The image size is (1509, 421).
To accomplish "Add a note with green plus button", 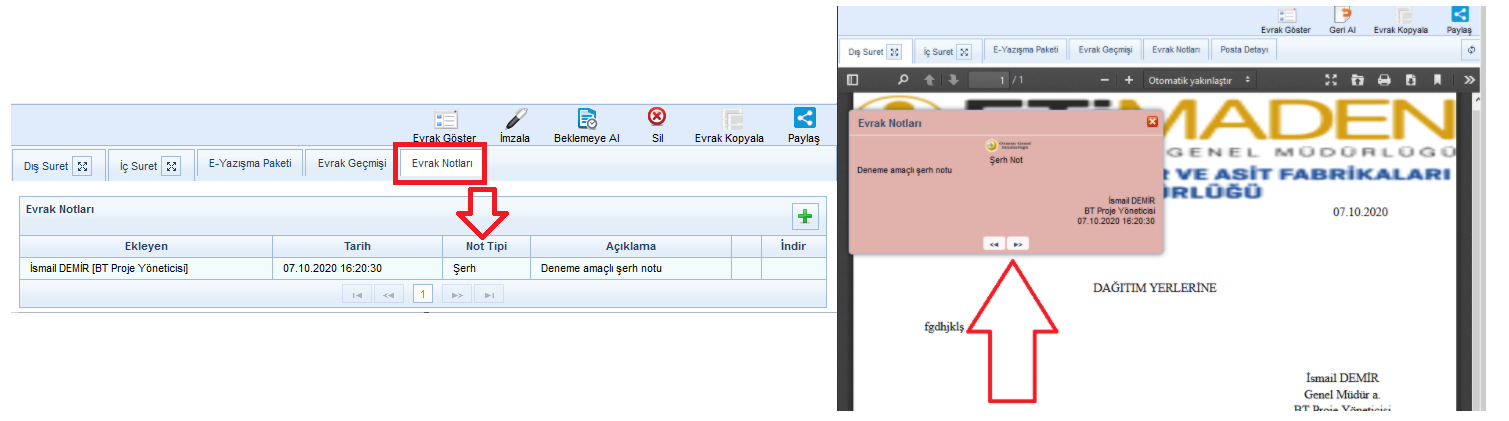I will click(804, 216).
